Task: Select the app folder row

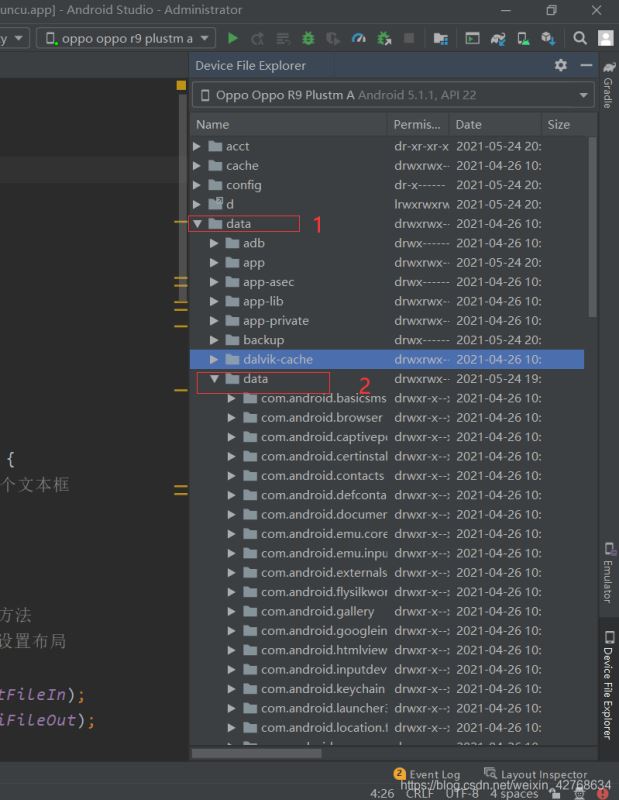Action: tap(387, 263)
